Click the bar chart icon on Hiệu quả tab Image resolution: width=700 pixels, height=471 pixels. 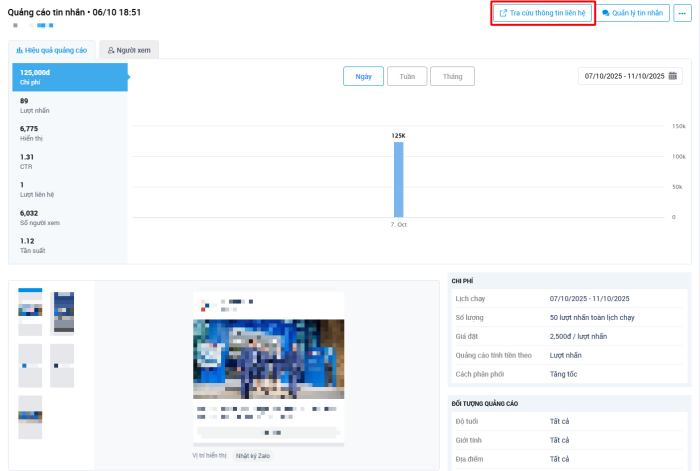point(20,49)
